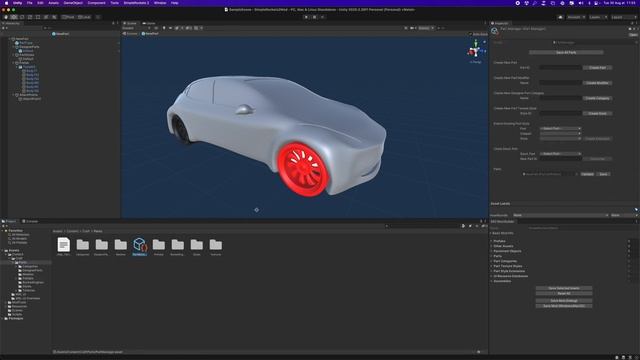Open the Assets menu
The image size is (640, 360).
53,3
